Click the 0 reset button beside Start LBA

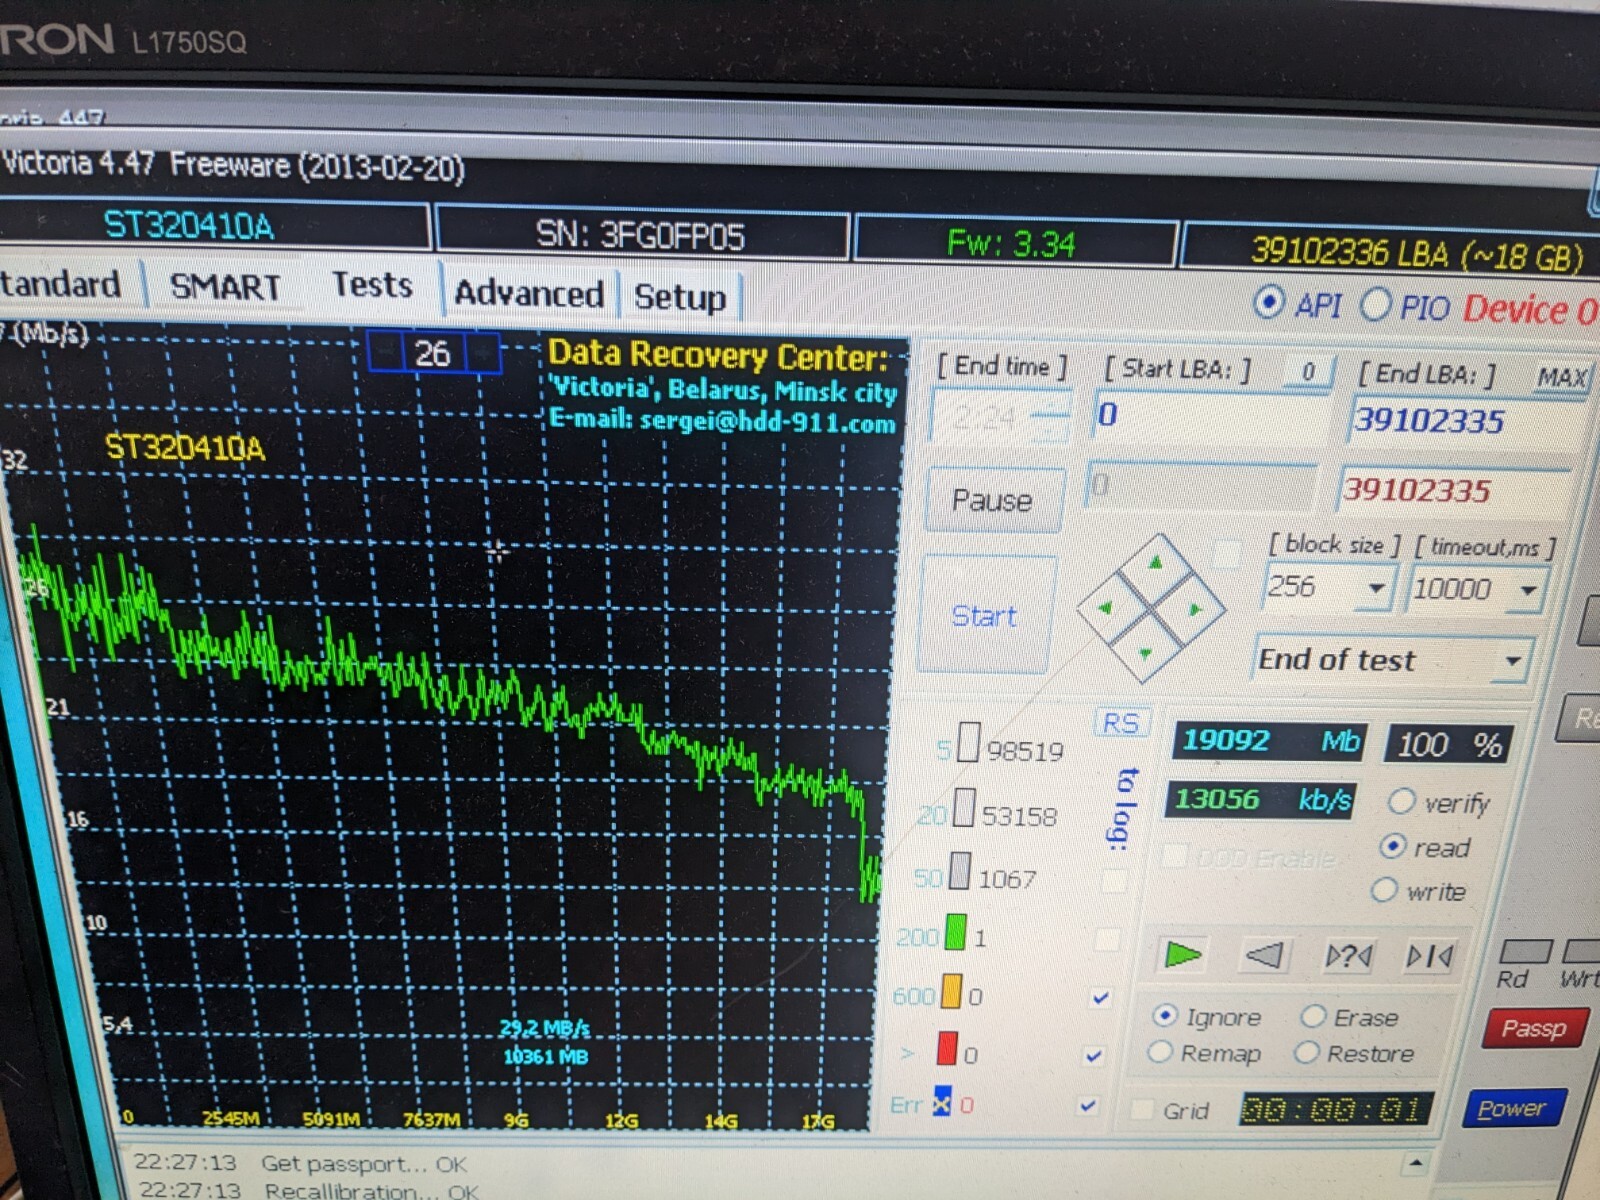(x=1307, y=372)
